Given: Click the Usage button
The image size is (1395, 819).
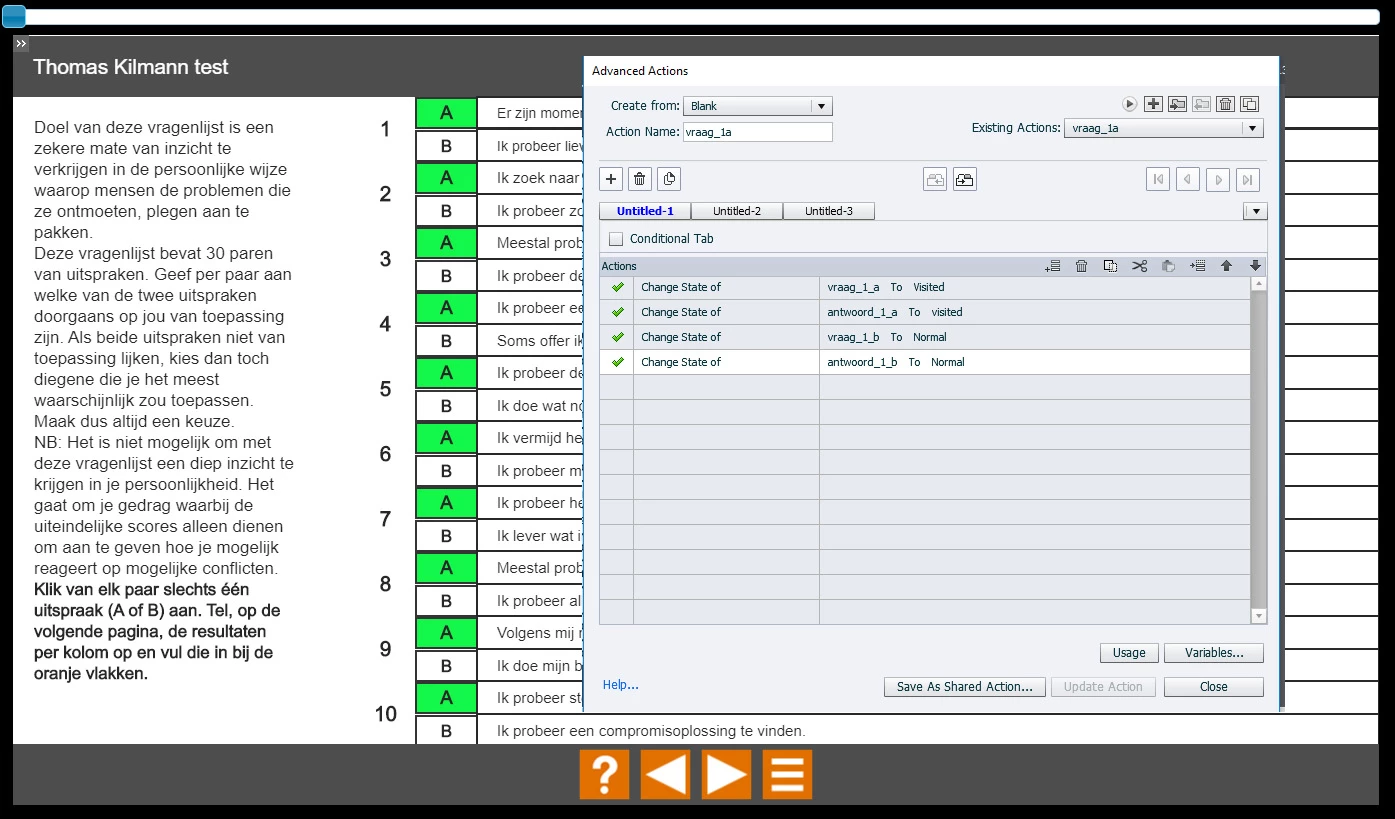Looking at the screenshot, I should tap(1129, 653).
